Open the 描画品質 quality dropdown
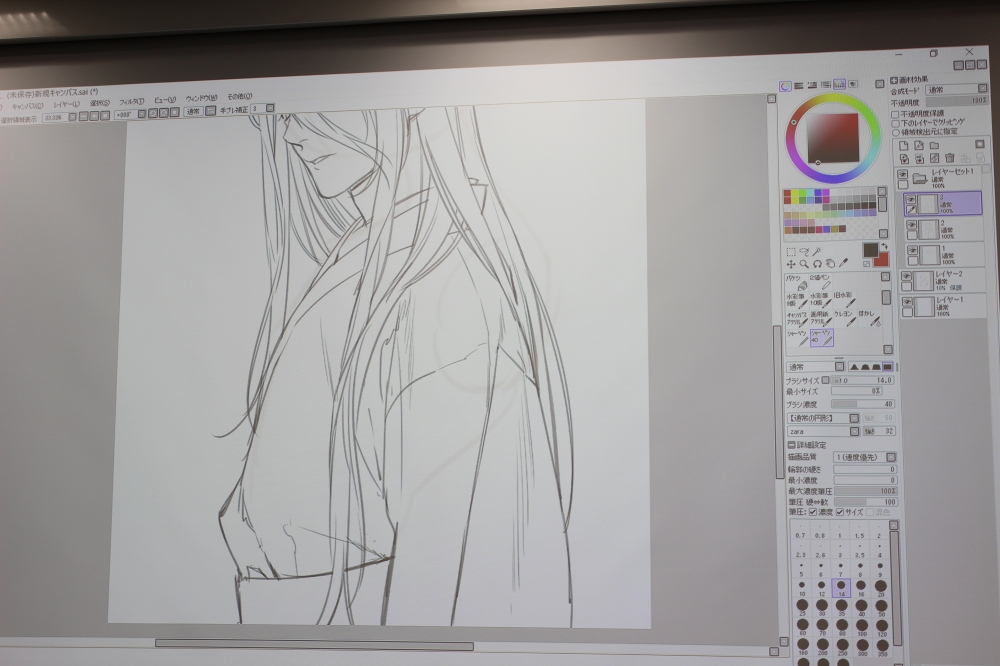This screenshot has width=1000, height=666. (865, 457)
